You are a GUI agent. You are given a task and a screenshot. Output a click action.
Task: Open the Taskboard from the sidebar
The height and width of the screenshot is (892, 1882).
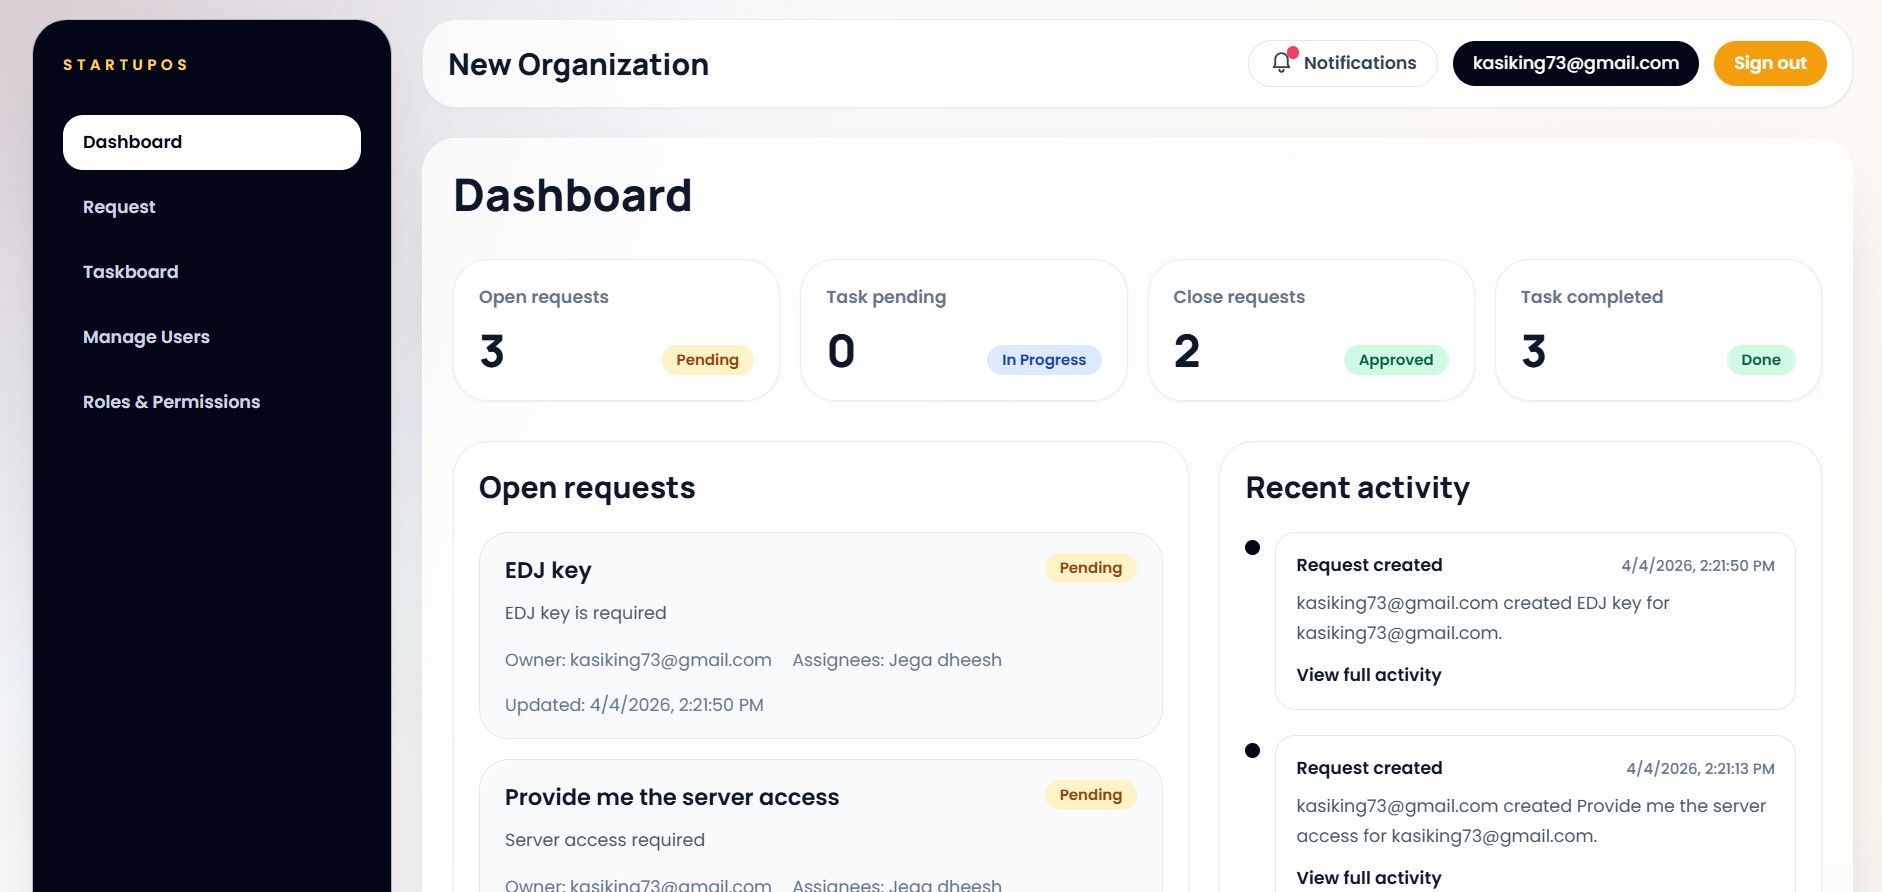tap(130, 272)
